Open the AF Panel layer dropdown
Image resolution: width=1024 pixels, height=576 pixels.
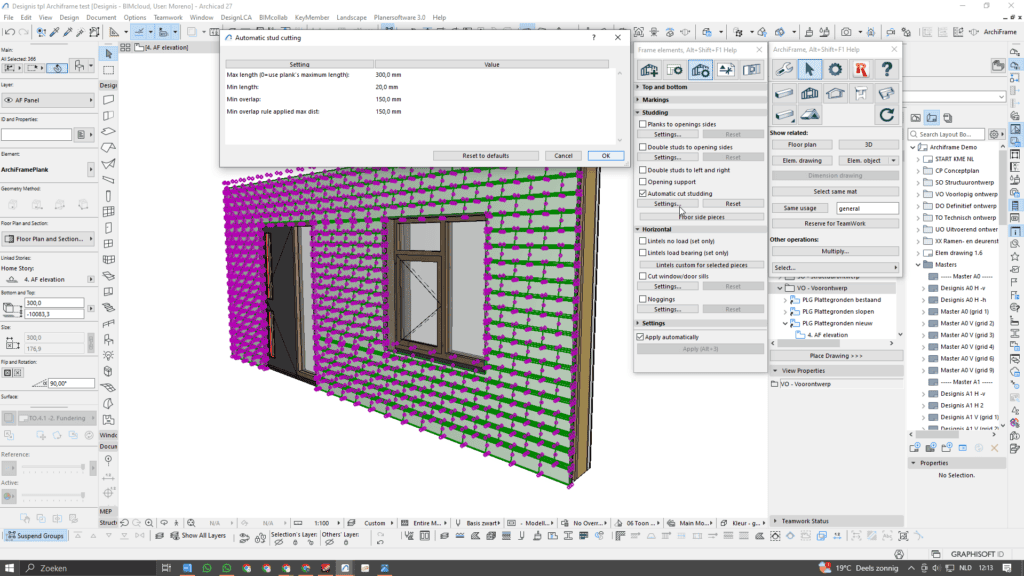click(48, 100)
